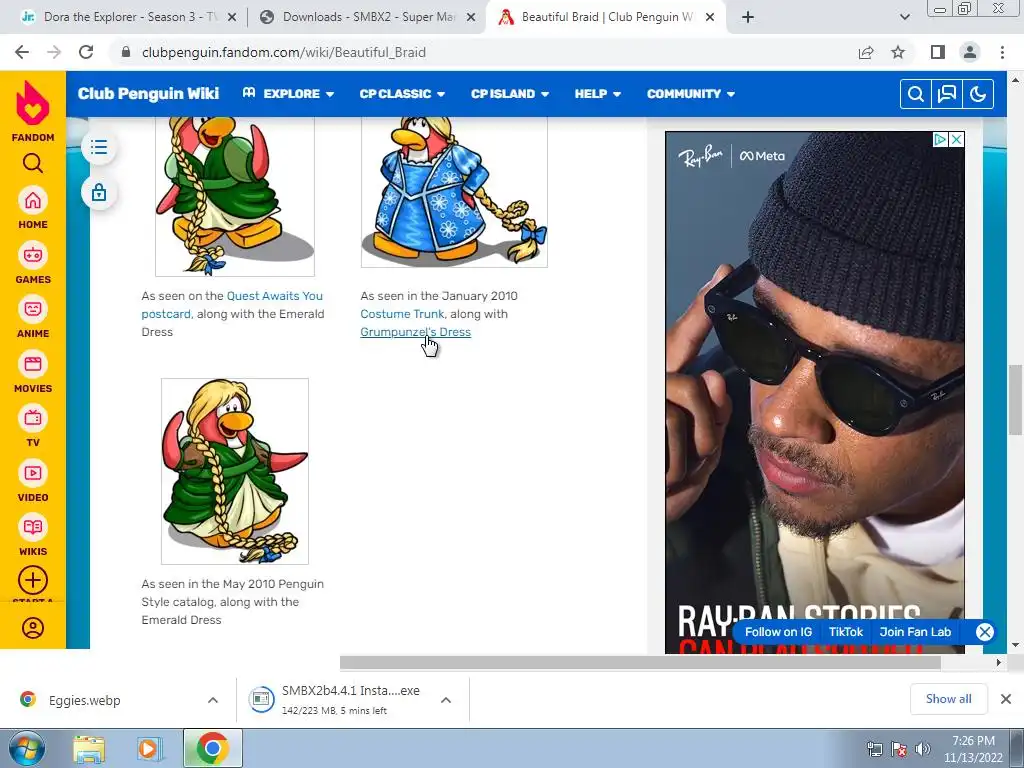This screenshot has height=768, width=1024.
Task: Click Show all downloads button
Action: [948, 699]
